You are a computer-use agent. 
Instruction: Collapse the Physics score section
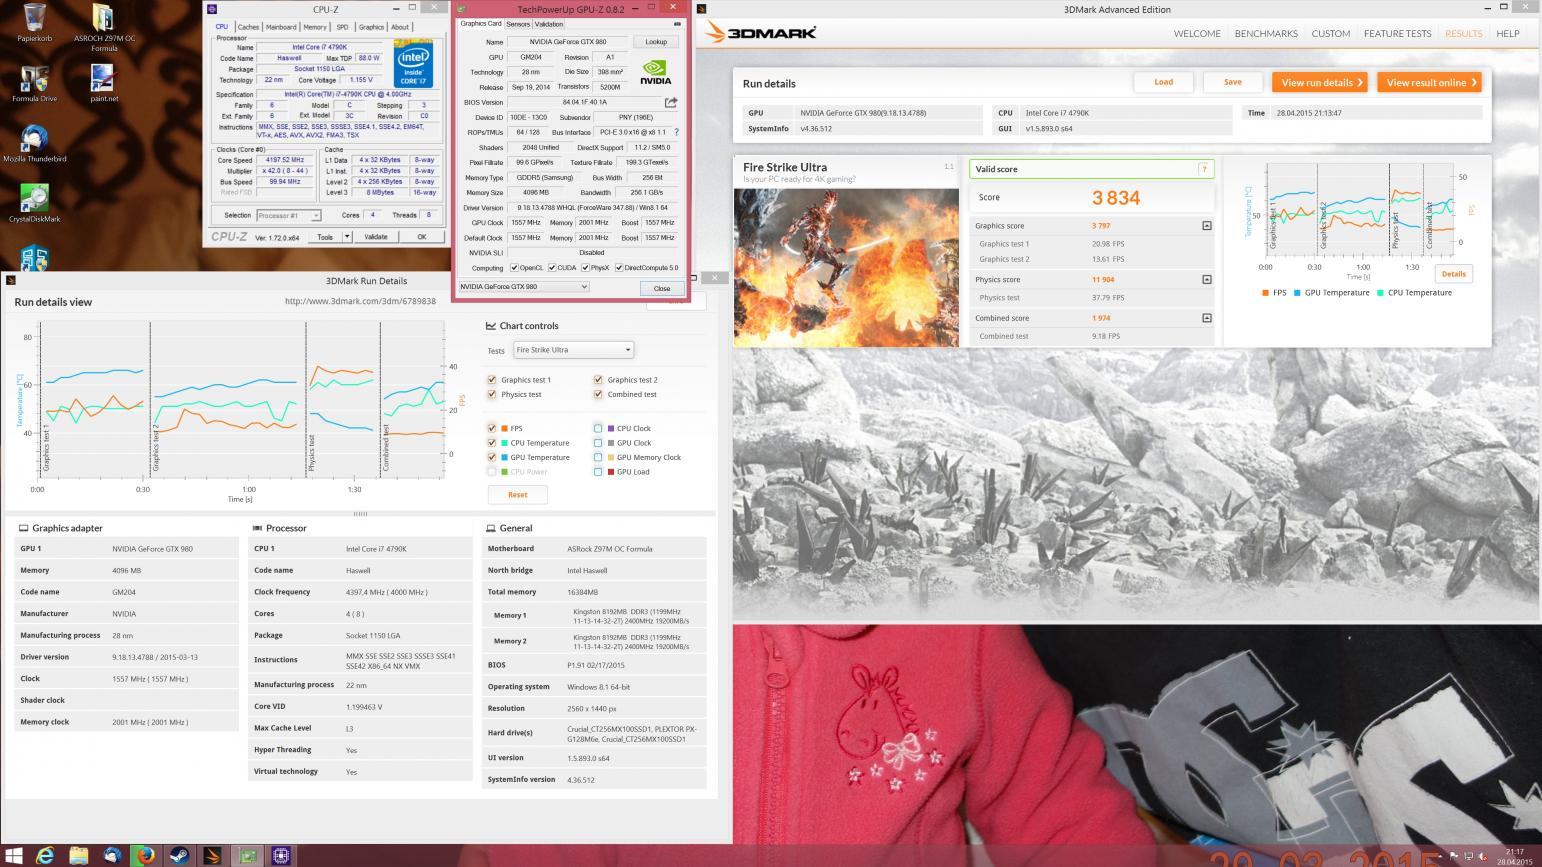coord(1206,280)
